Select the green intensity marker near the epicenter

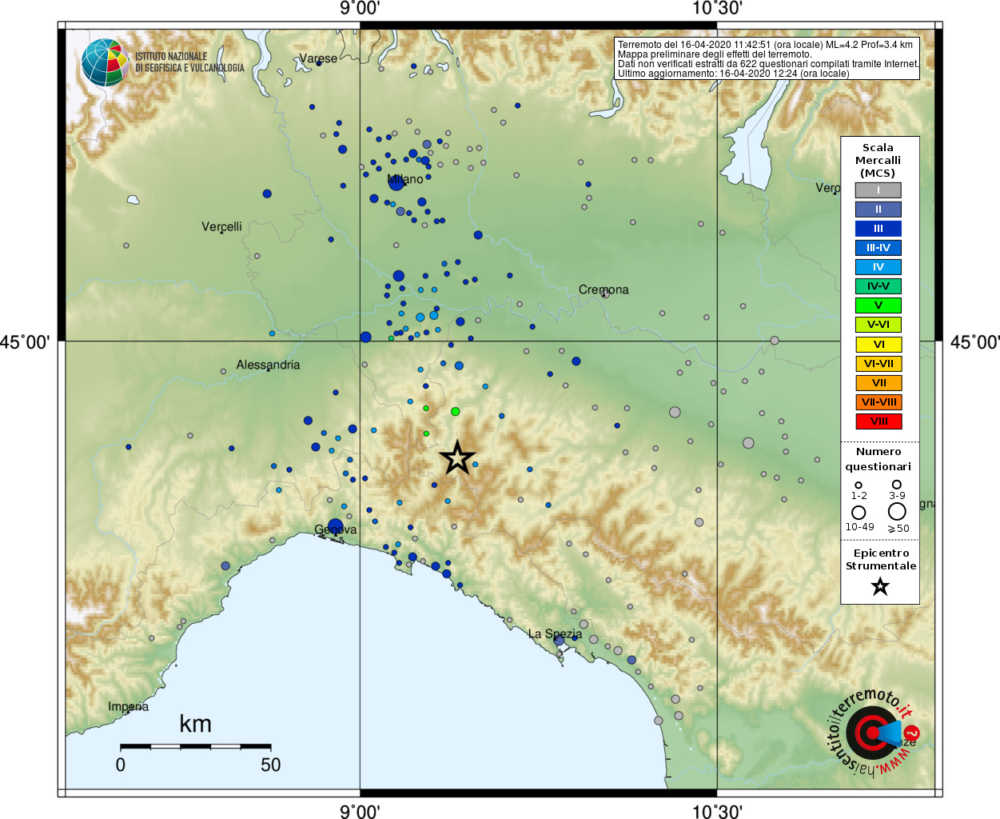pyautogui.click(x=455, y=410)
